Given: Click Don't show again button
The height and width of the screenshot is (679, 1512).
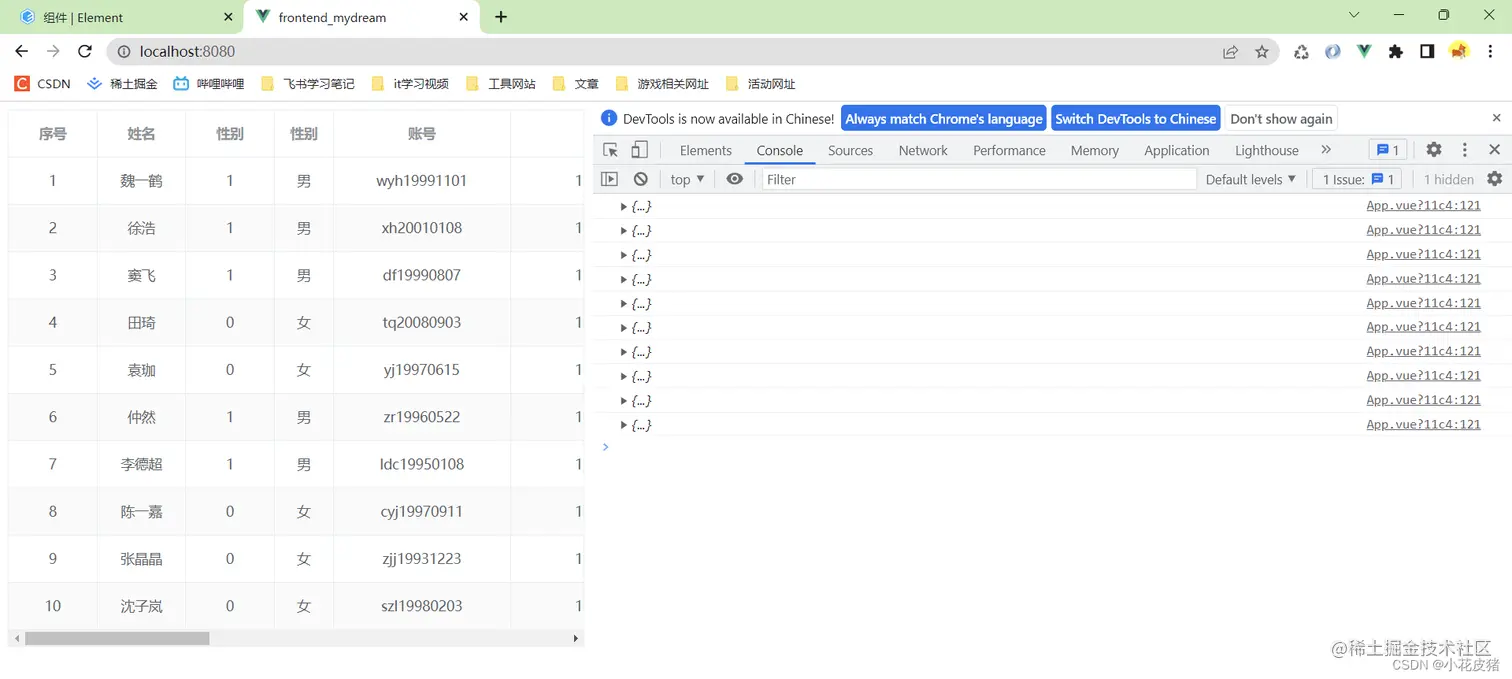Looking at the screenshot, I should pos(1281,118).
